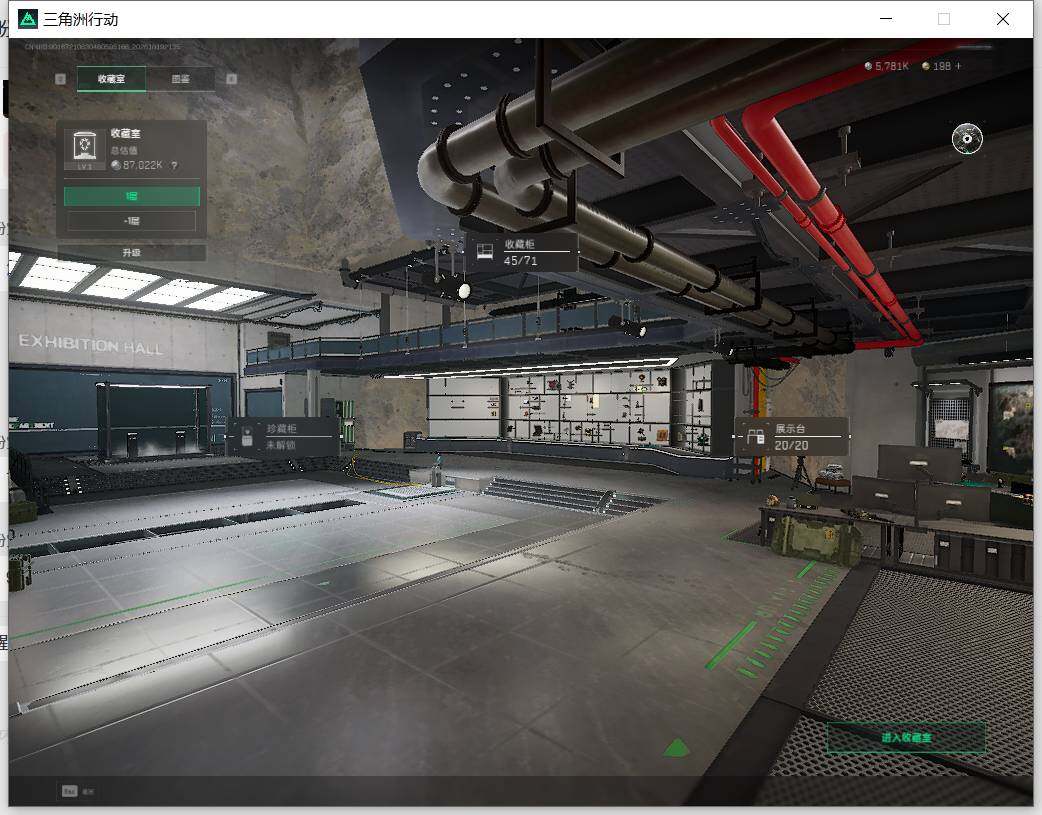Click the 进入收藏室 button
The image size is (1042, 815).
906,737
